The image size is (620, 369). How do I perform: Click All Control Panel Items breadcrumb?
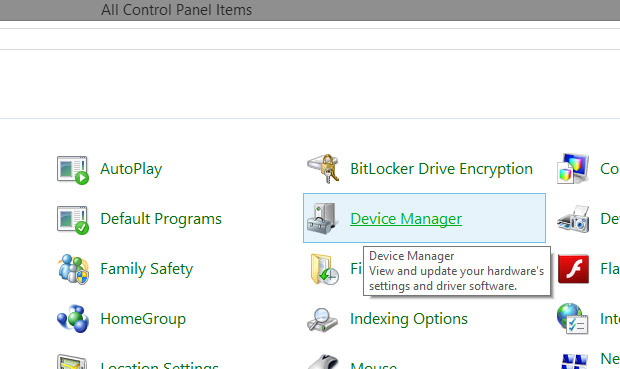tap(176, 10)
